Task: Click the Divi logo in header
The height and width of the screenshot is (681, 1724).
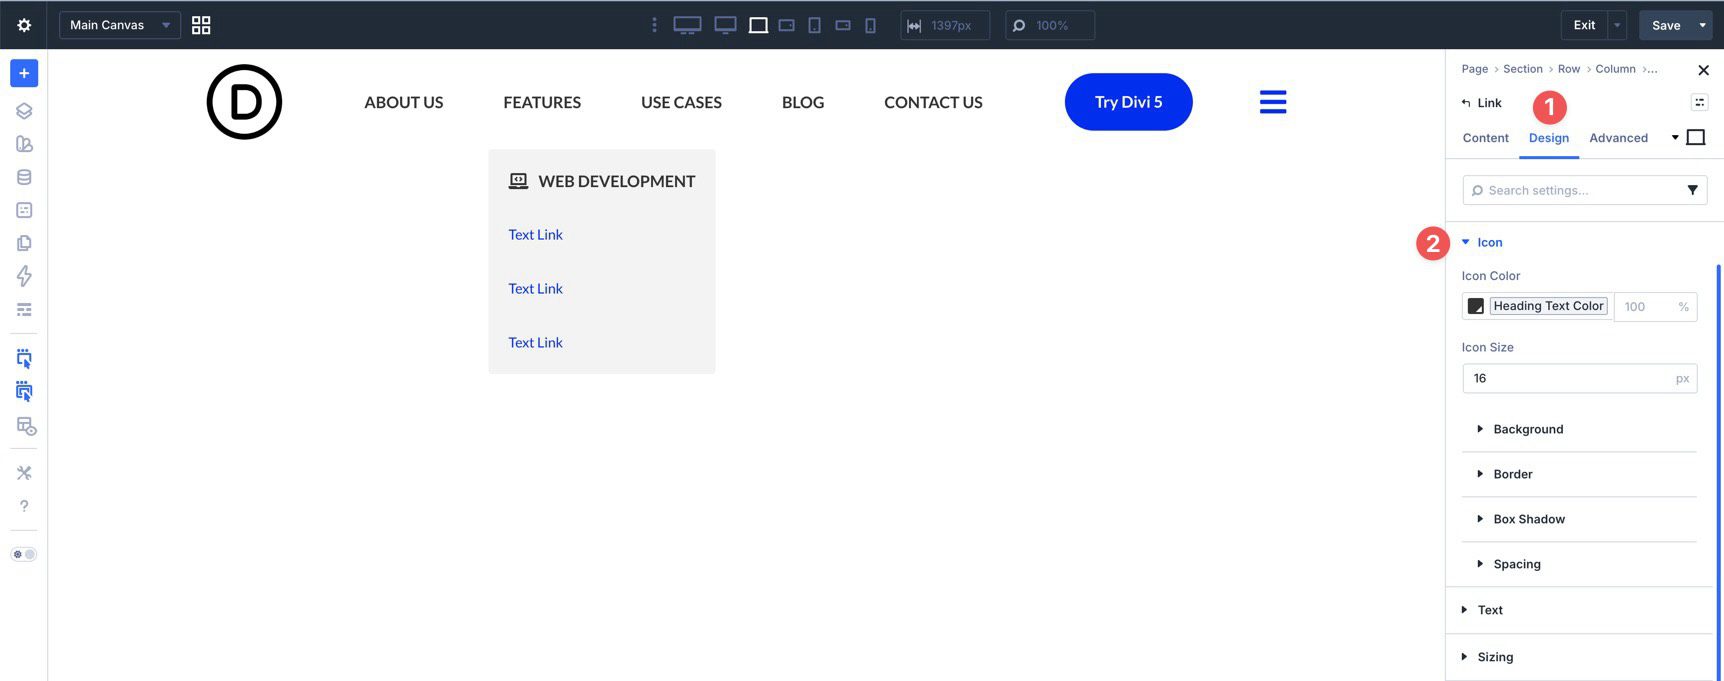Action: coord(244,102)
